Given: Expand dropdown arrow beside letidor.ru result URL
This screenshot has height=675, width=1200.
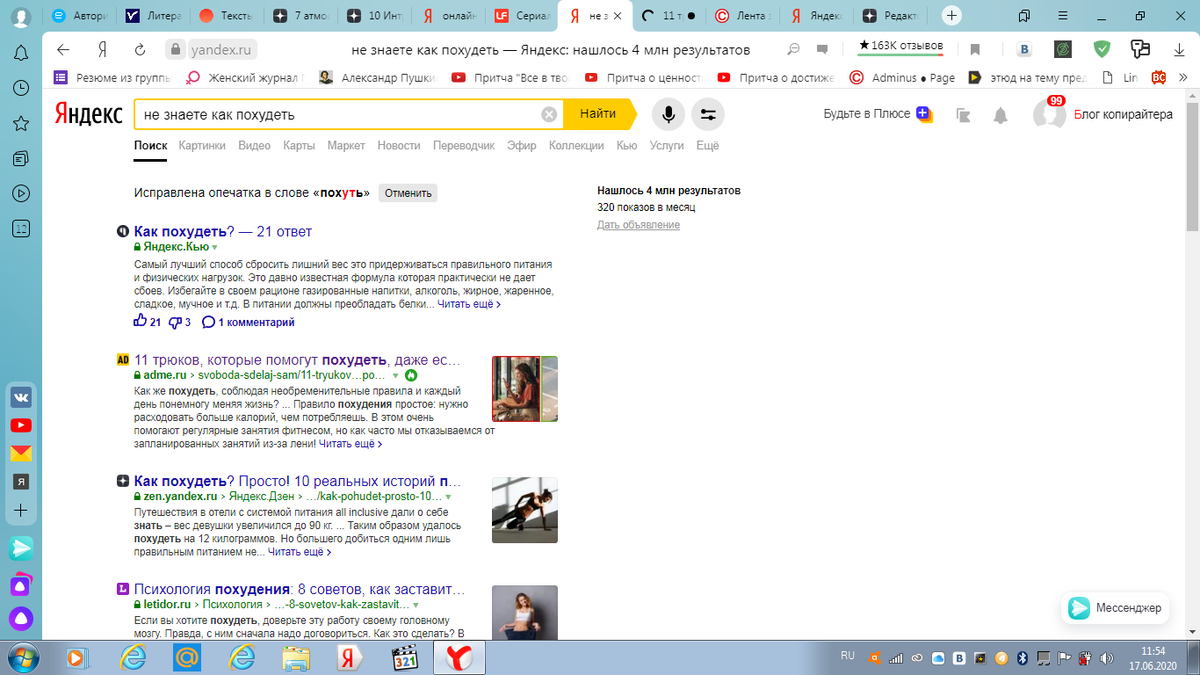Looking at the screenshot, I should point(415,605).
